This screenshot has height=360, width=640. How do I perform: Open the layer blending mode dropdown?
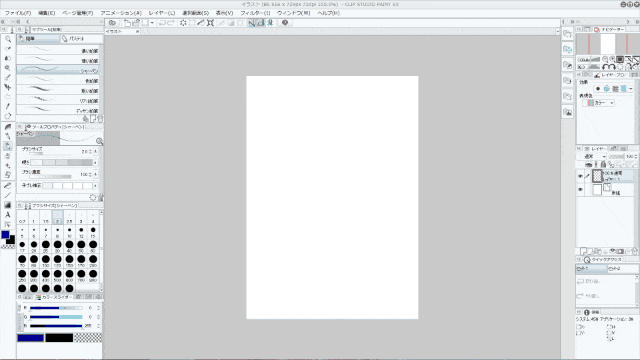pos(595,156)
